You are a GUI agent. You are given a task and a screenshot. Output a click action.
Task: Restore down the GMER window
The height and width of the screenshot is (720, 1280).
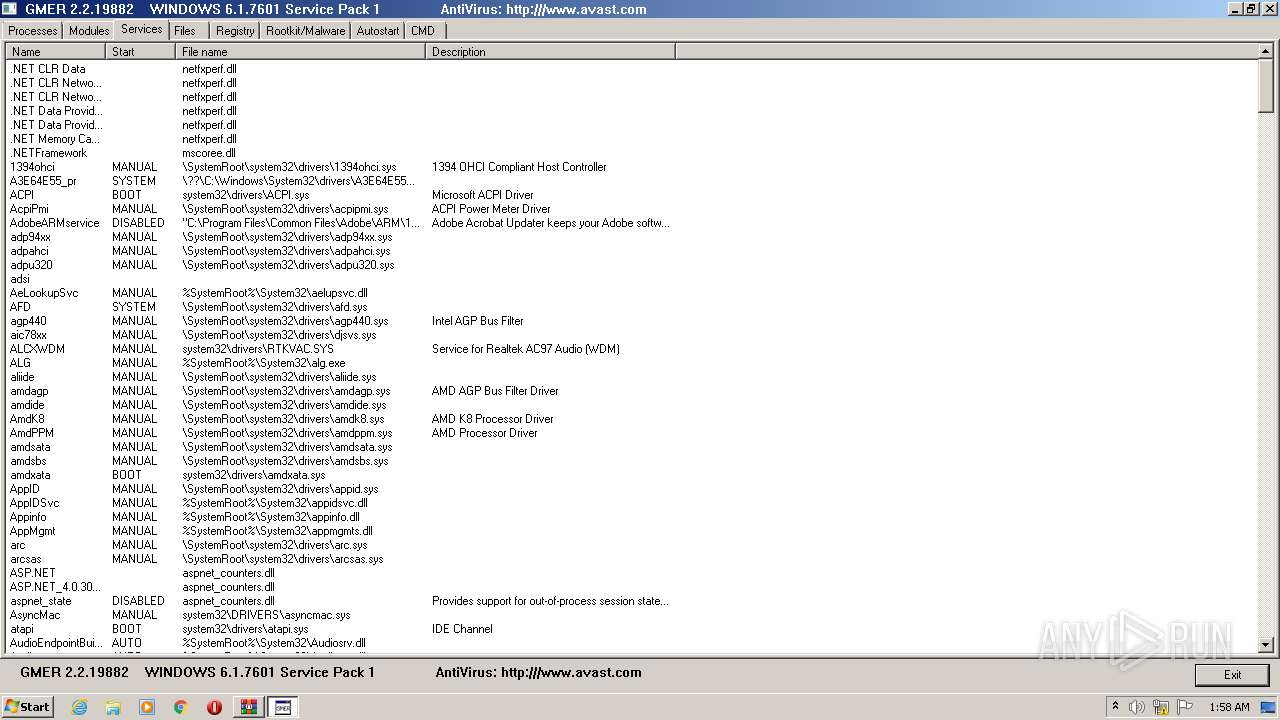(1251, 9)
